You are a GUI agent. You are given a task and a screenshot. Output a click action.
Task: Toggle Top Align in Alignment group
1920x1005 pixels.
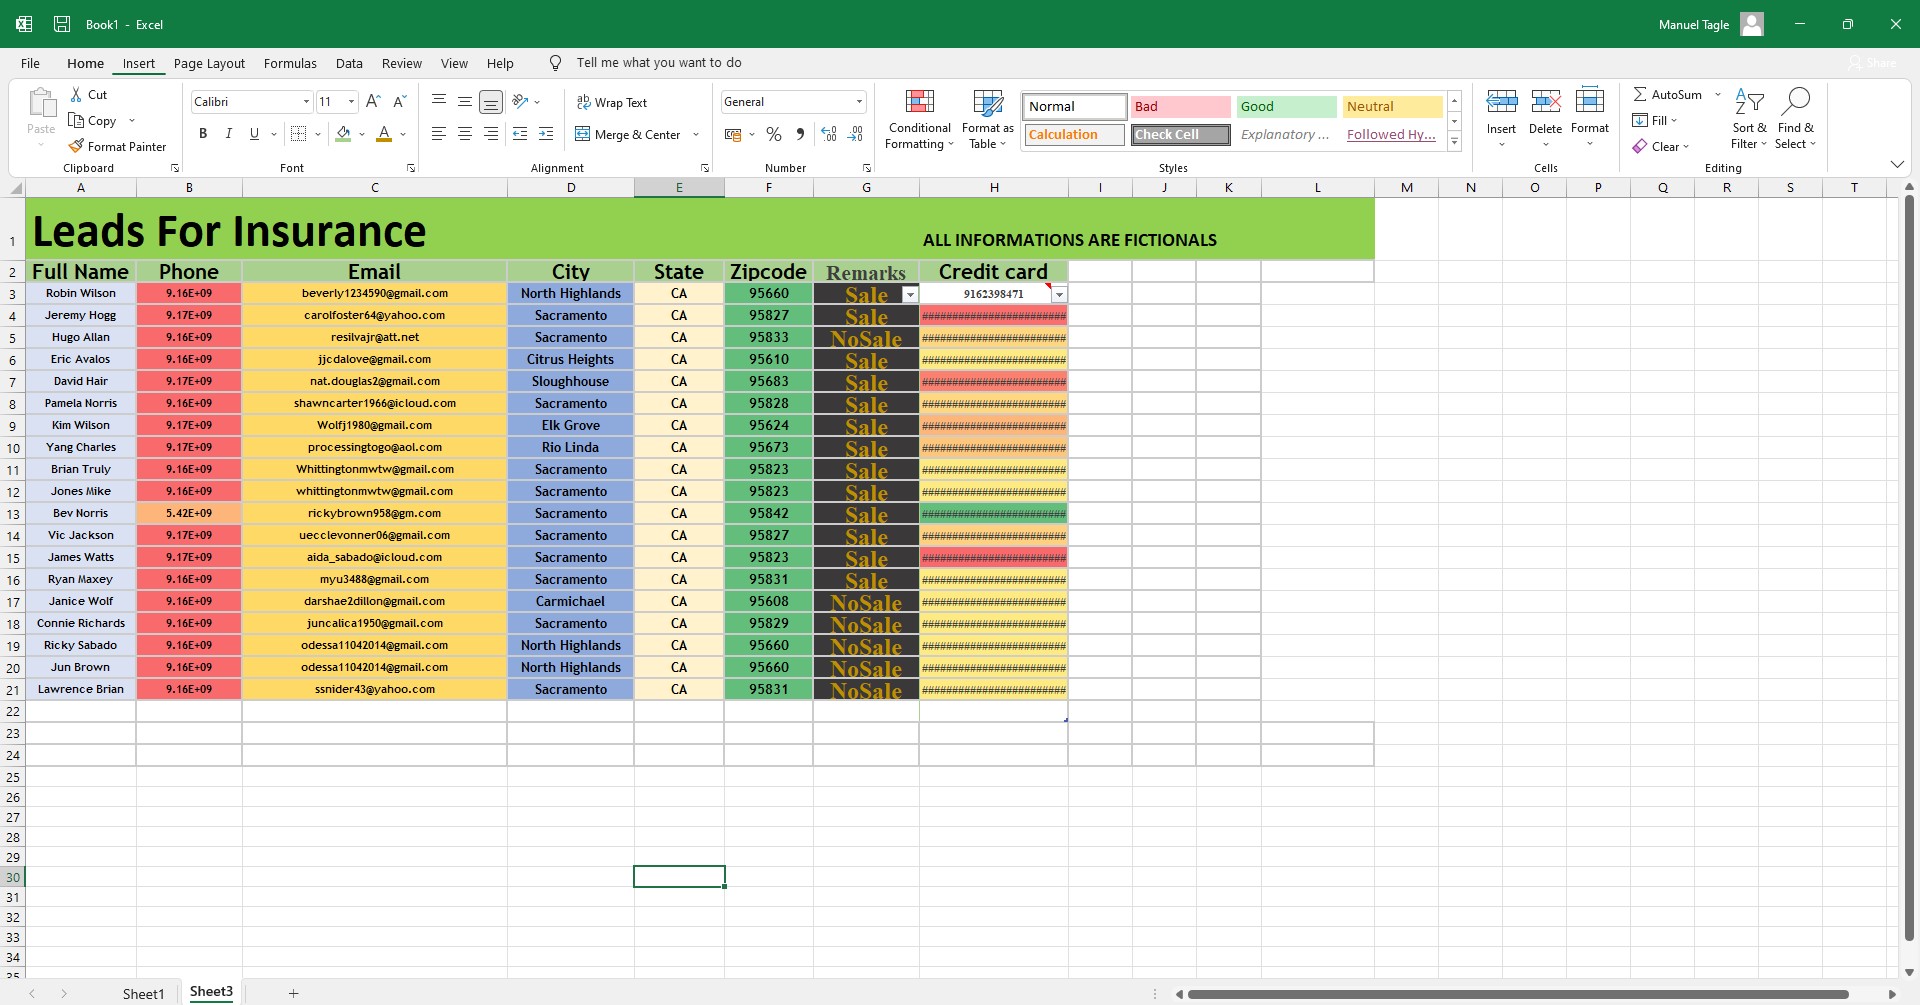439,101
